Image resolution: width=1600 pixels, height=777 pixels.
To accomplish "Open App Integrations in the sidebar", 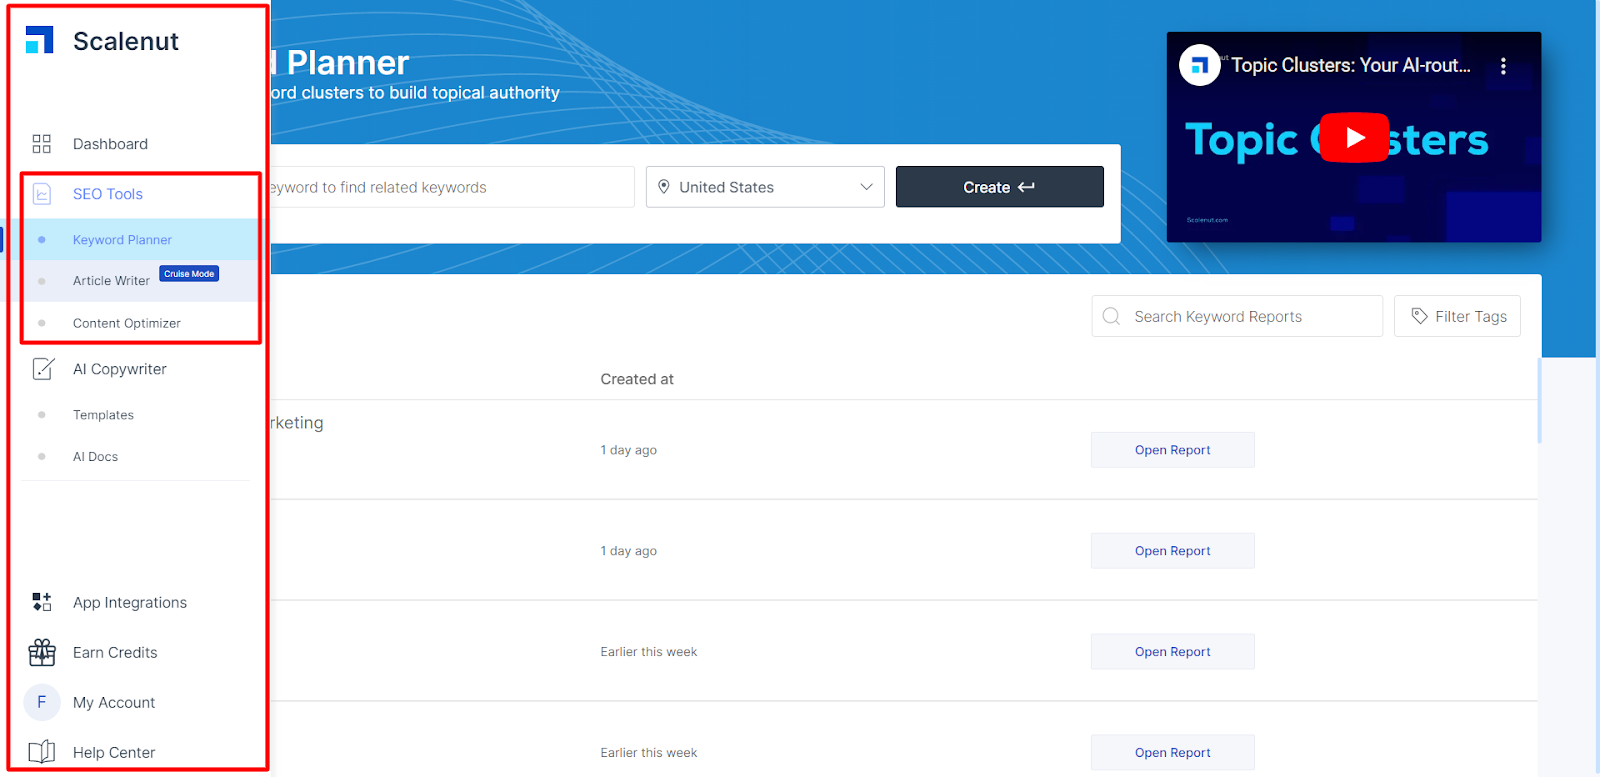I will pyautogui.click(x=130, y=602).
